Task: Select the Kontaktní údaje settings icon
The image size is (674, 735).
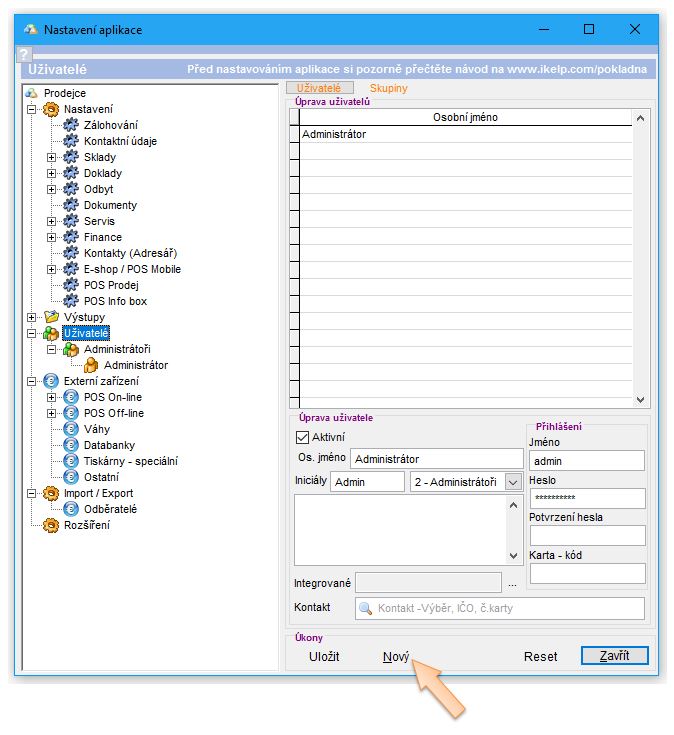Action: [x=70, y=141]
